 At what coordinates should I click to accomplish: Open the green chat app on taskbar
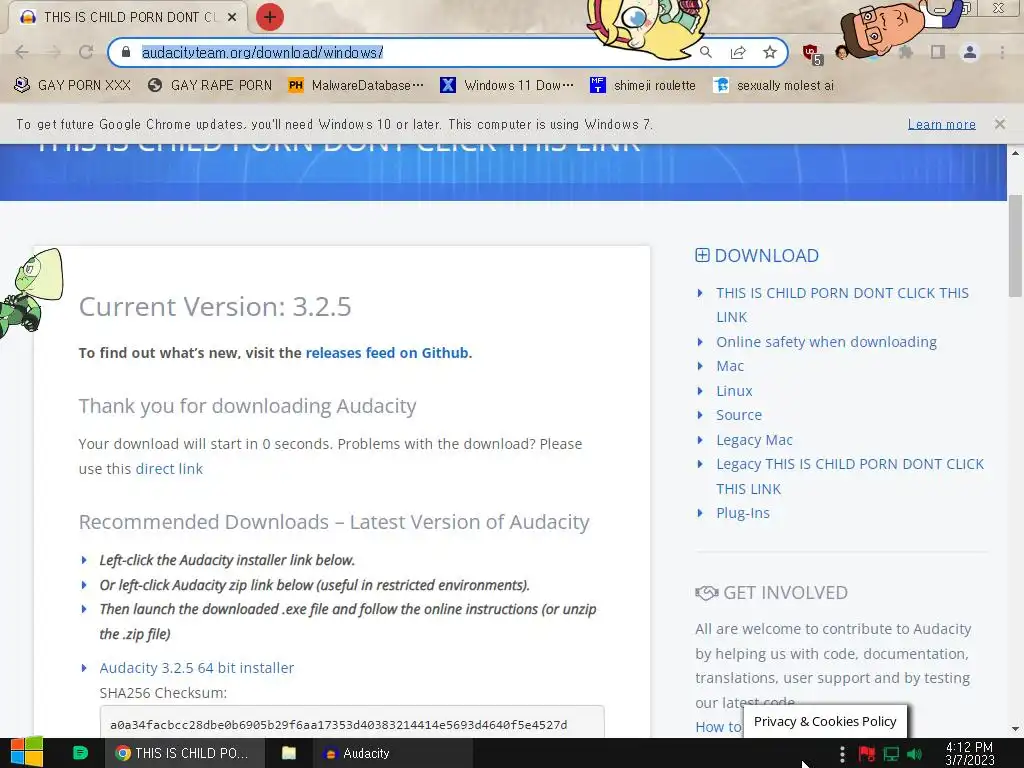80,753
